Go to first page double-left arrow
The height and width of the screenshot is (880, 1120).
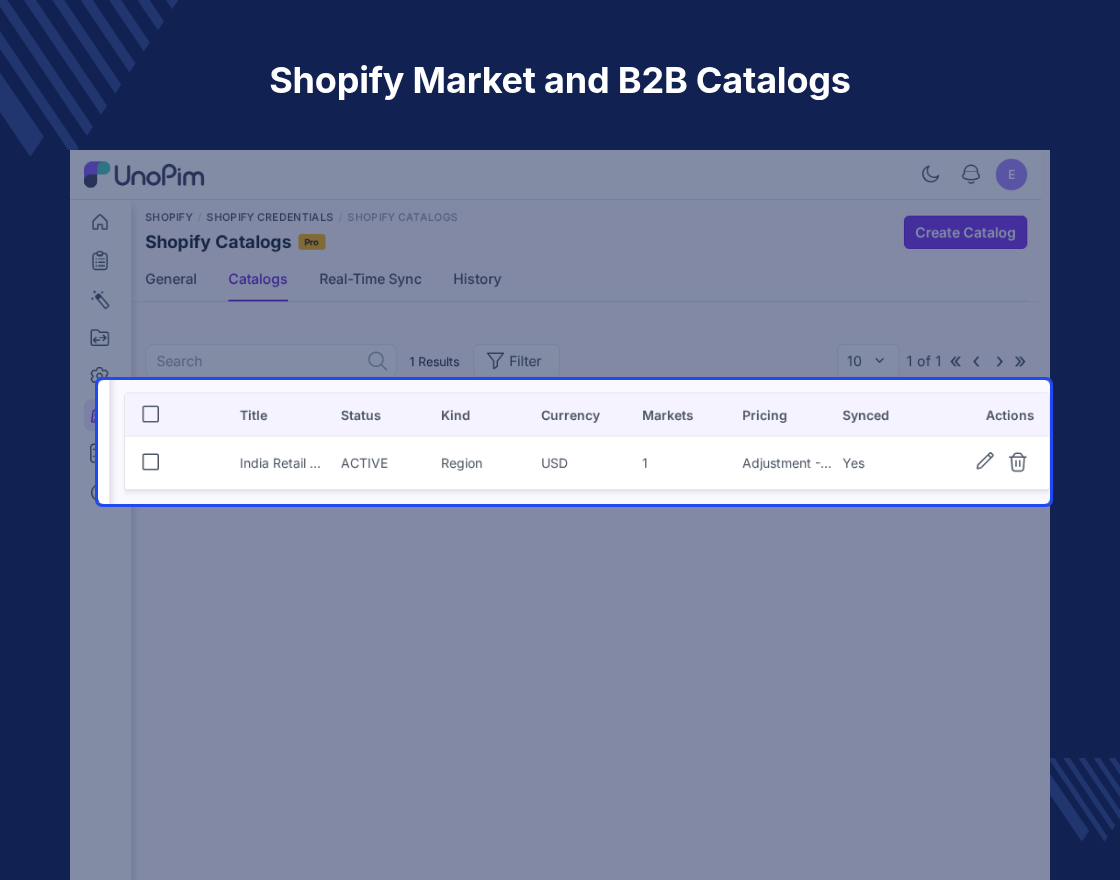(x=956, y=361)
